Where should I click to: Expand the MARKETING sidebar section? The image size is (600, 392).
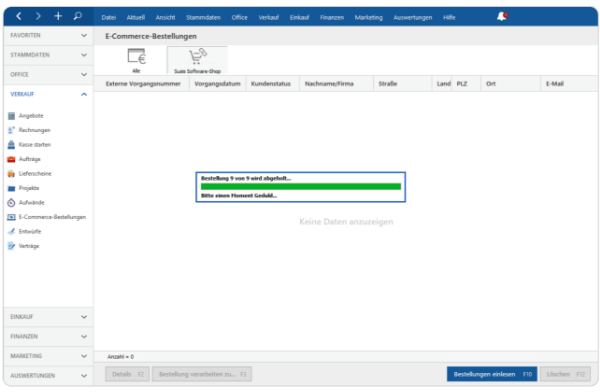(x=48, y=356)
